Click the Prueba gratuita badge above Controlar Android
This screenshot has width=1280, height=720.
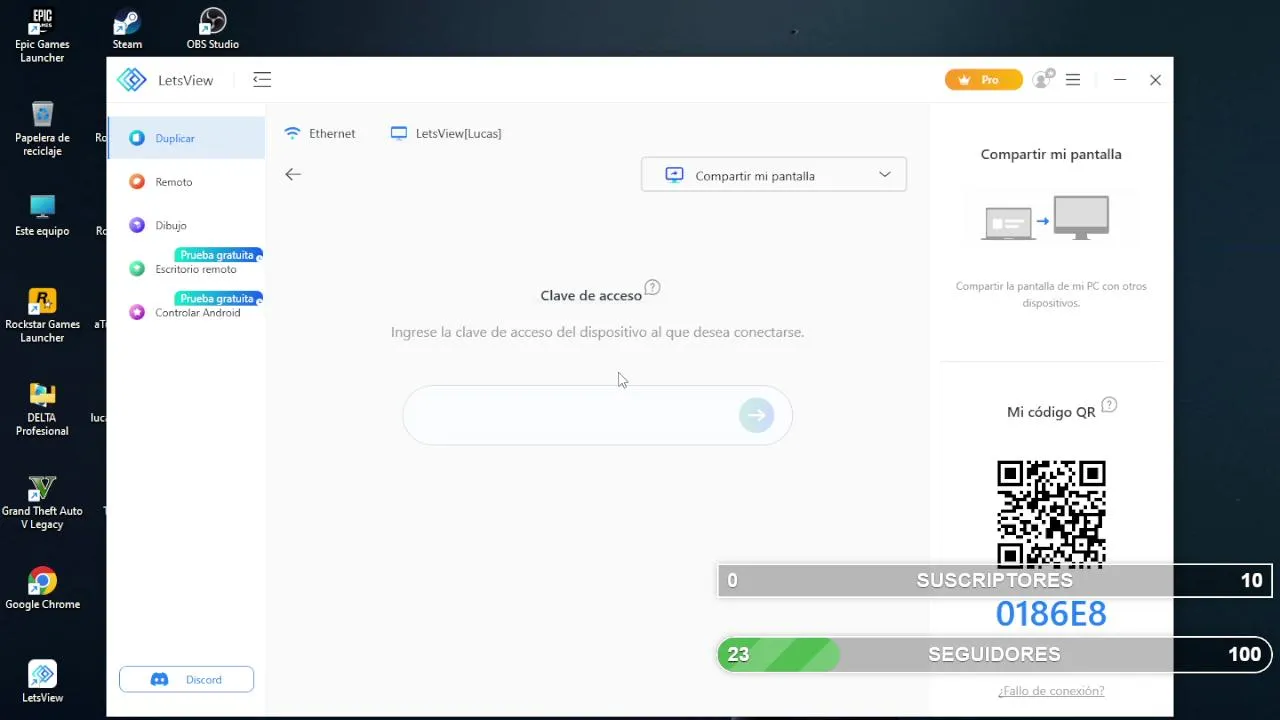[x=218, y=298]
